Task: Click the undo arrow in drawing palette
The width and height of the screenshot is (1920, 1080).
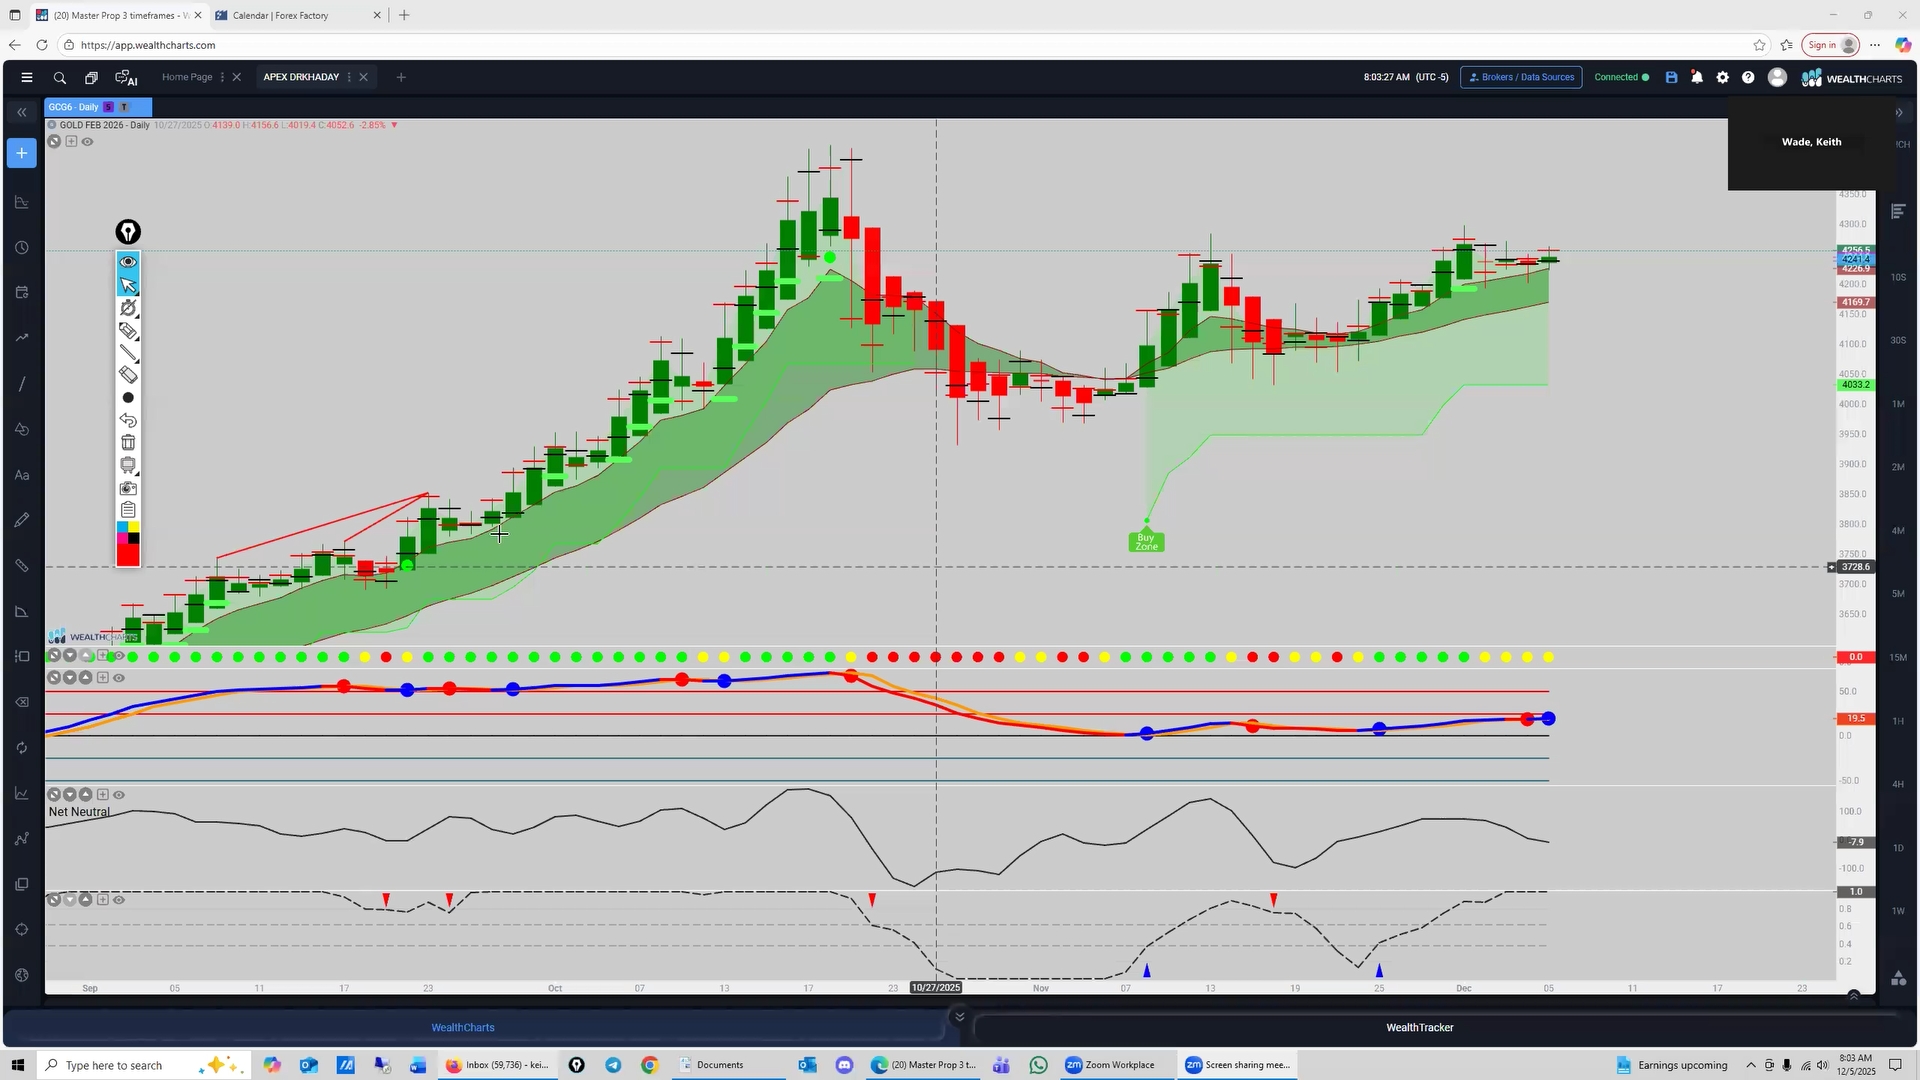Action: 128,421
